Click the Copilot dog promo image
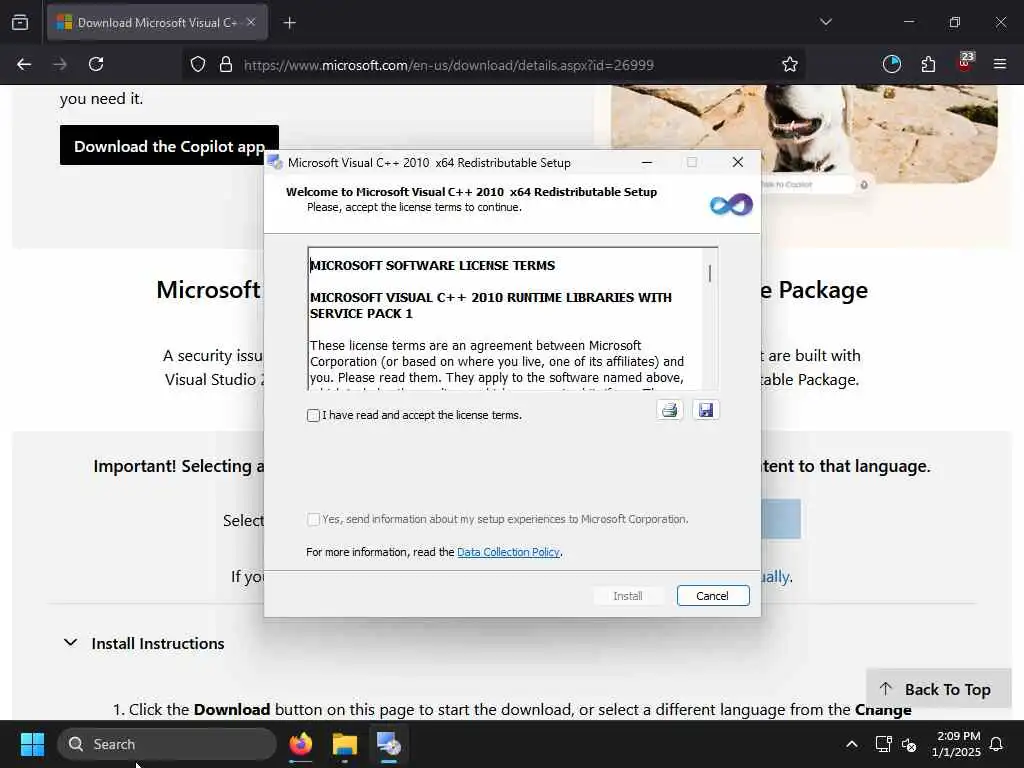This screenshot has height=768, width=1024. coord(804,133)
